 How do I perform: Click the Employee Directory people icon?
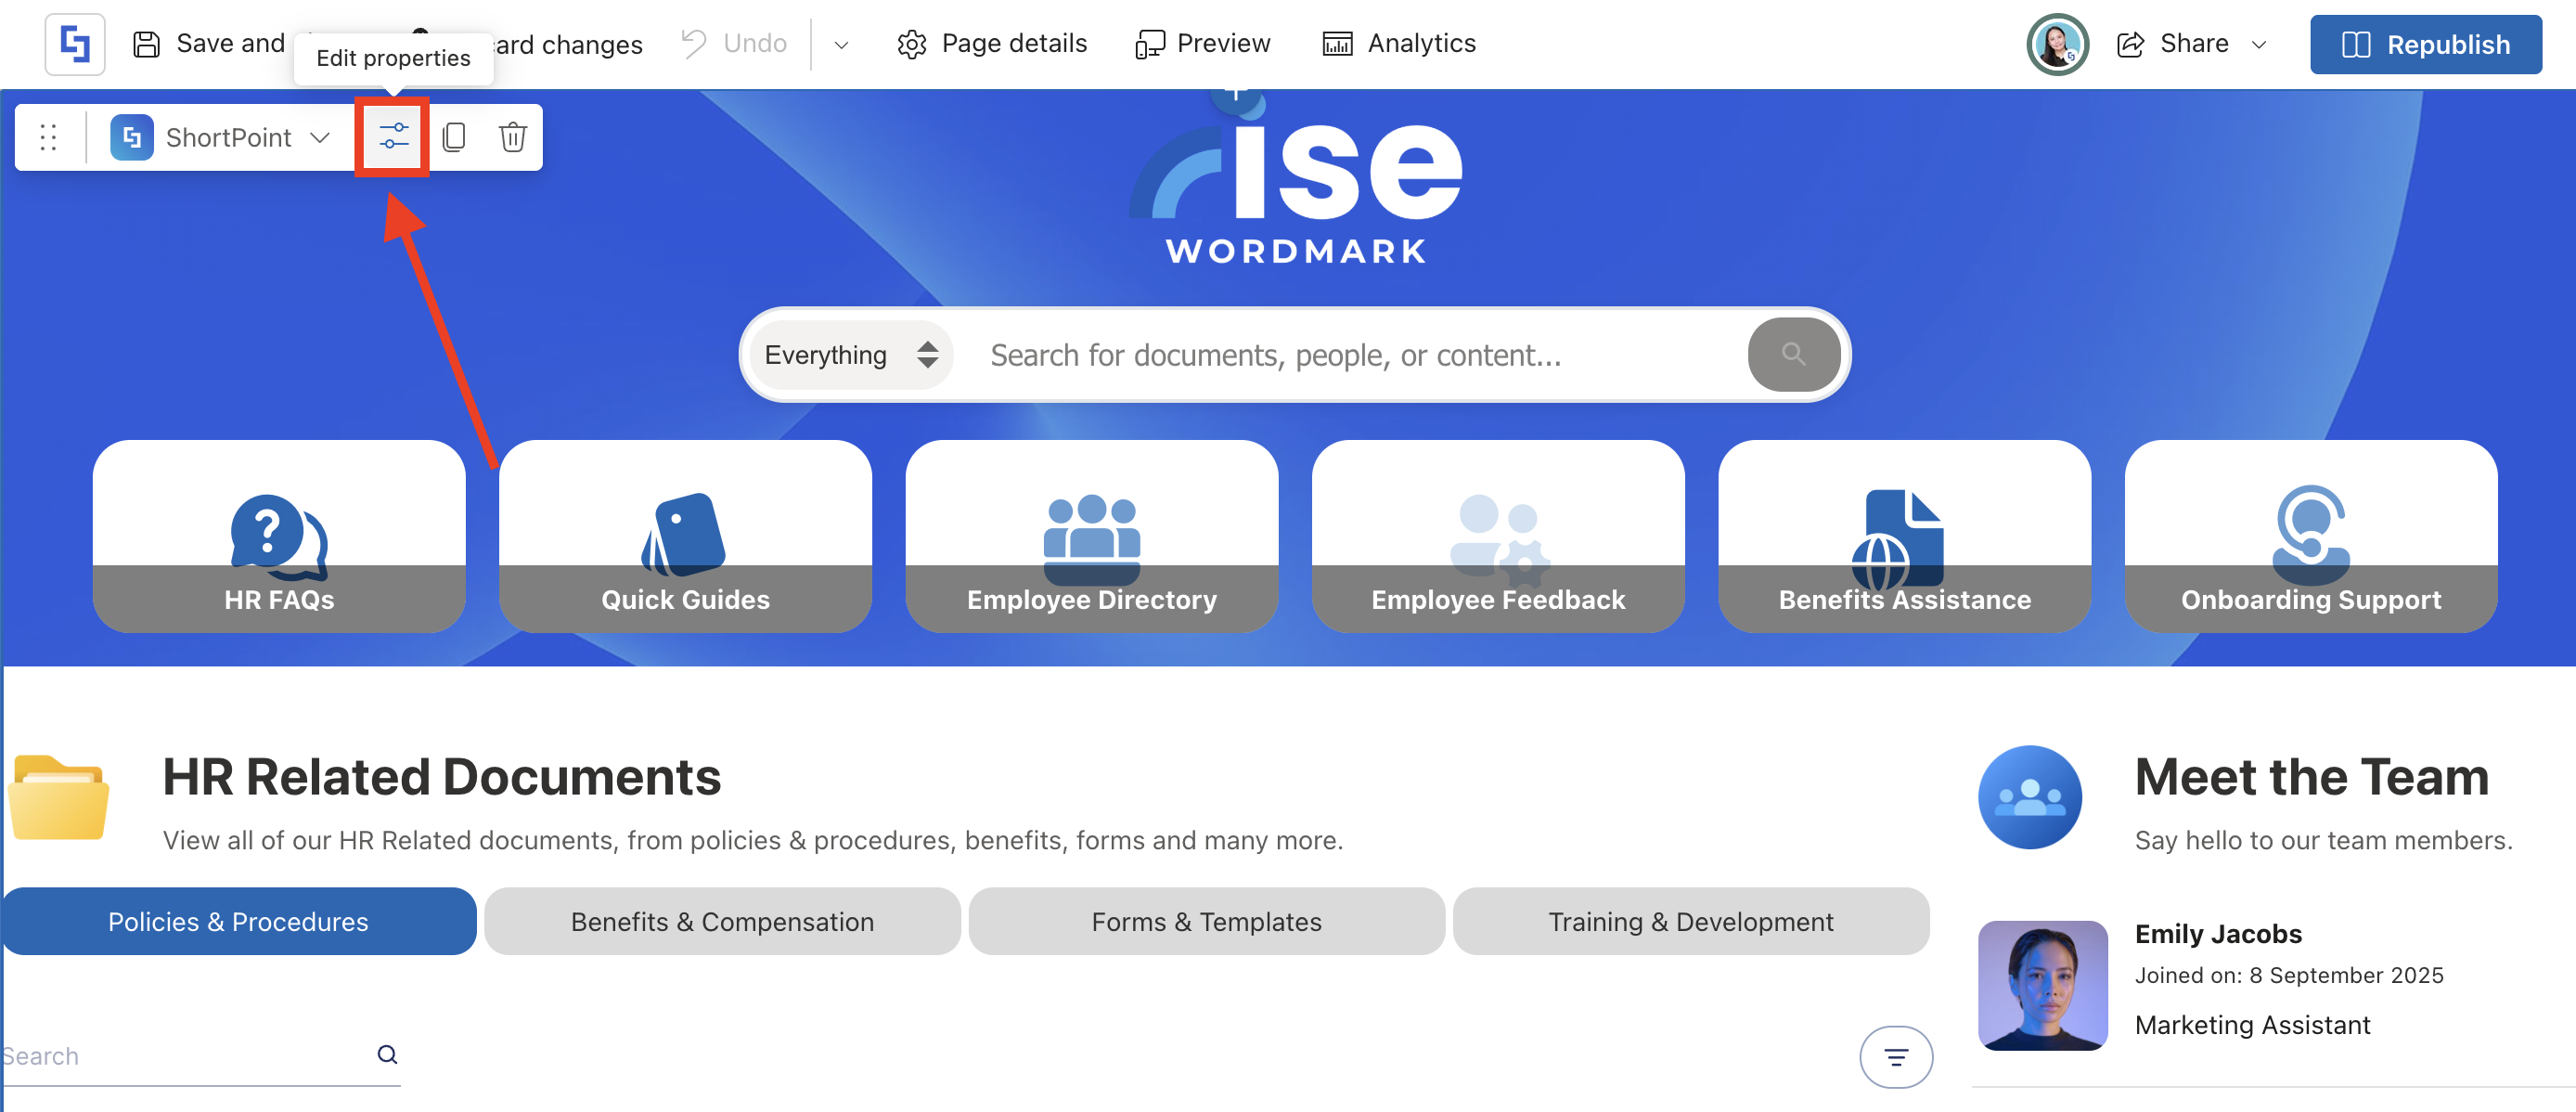1091,538
